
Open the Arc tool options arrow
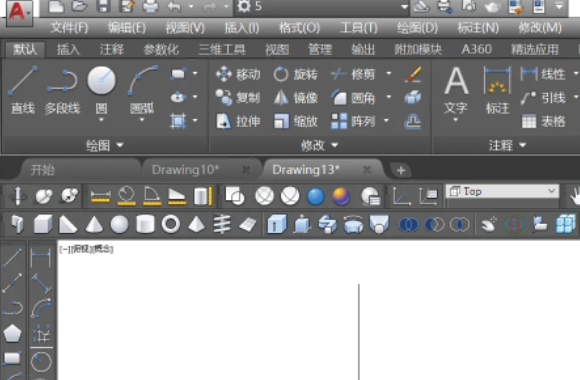coord(142,120)
